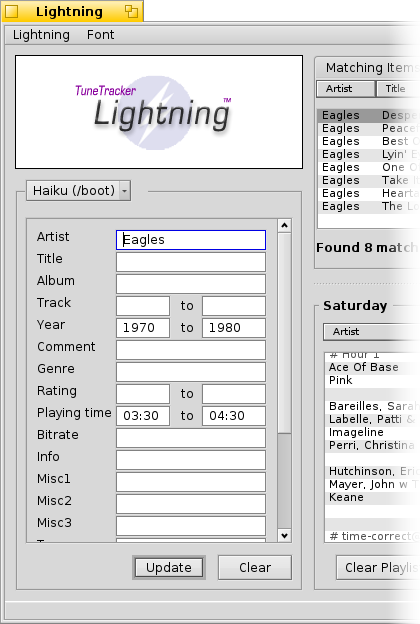Open the Lightning menu
This screenshot has width=420, height=624.
(41, 35)
